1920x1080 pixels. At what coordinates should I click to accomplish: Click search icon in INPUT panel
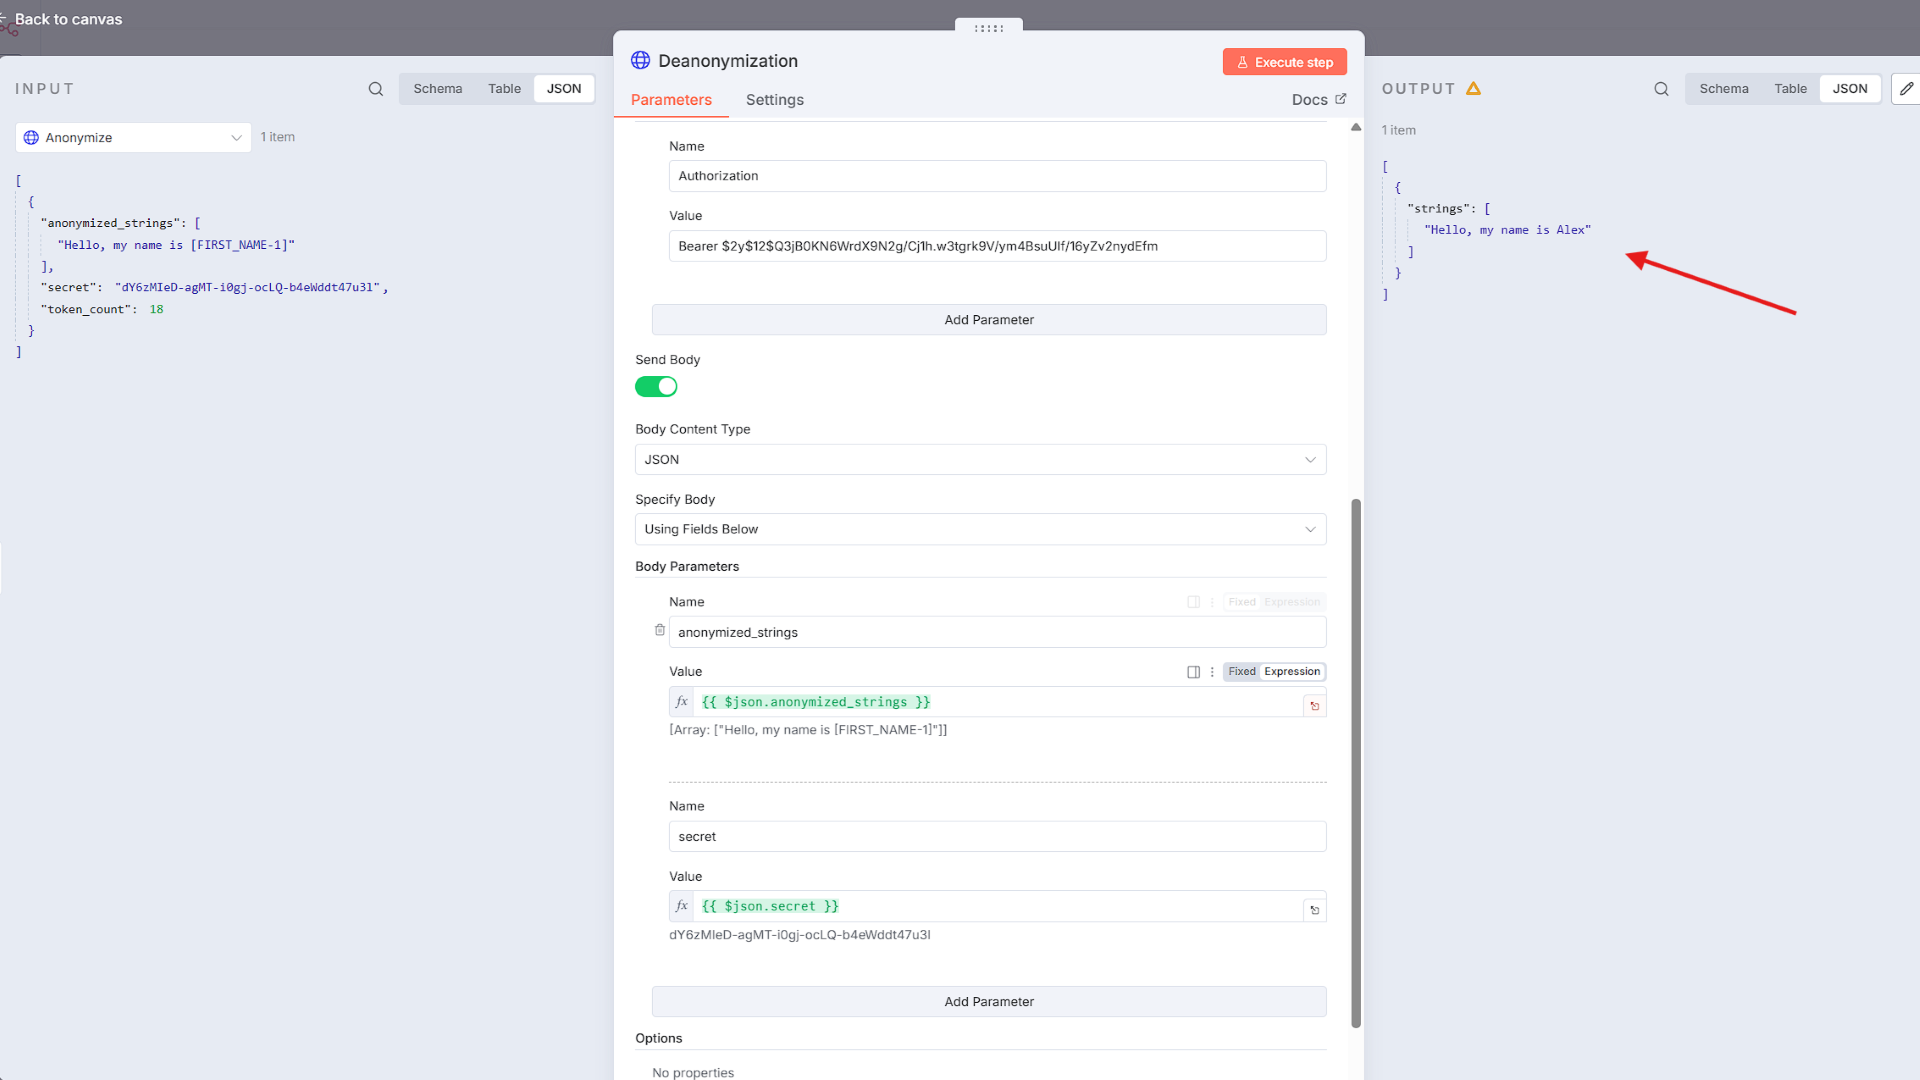(375, 89)
